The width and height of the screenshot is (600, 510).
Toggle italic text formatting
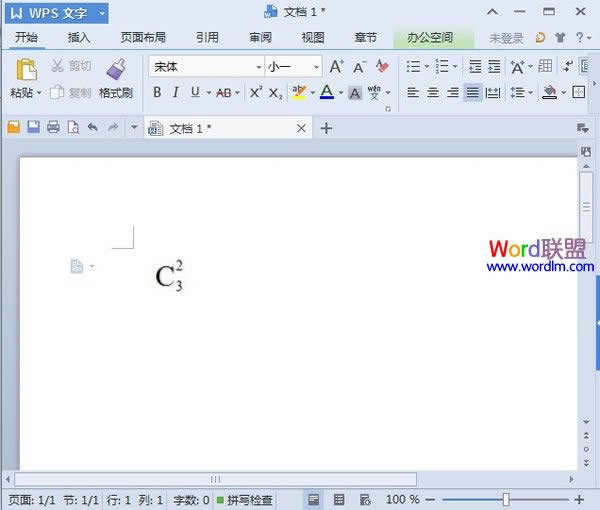pyautogui.click(x=176, y=92)
